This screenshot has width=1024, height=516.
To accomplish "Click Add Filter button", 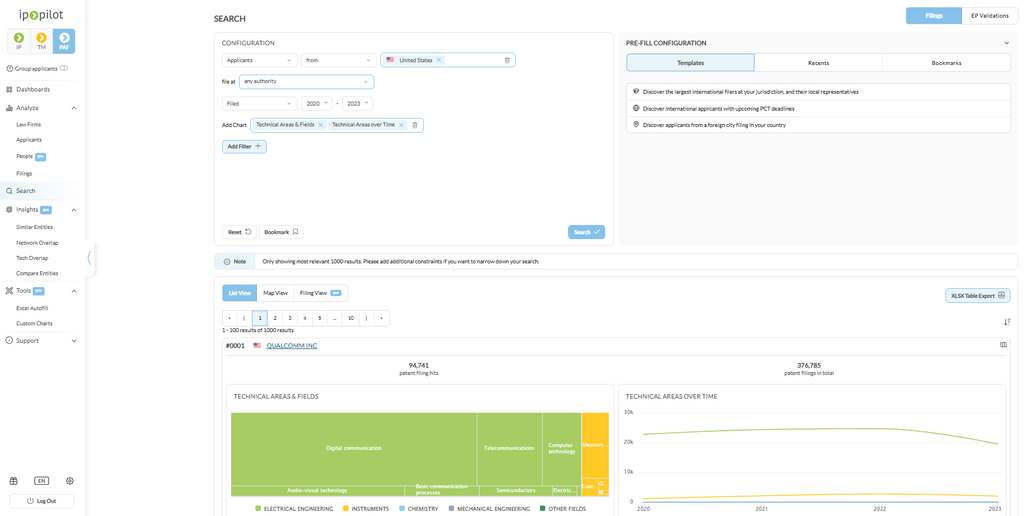I will [244, 146].
